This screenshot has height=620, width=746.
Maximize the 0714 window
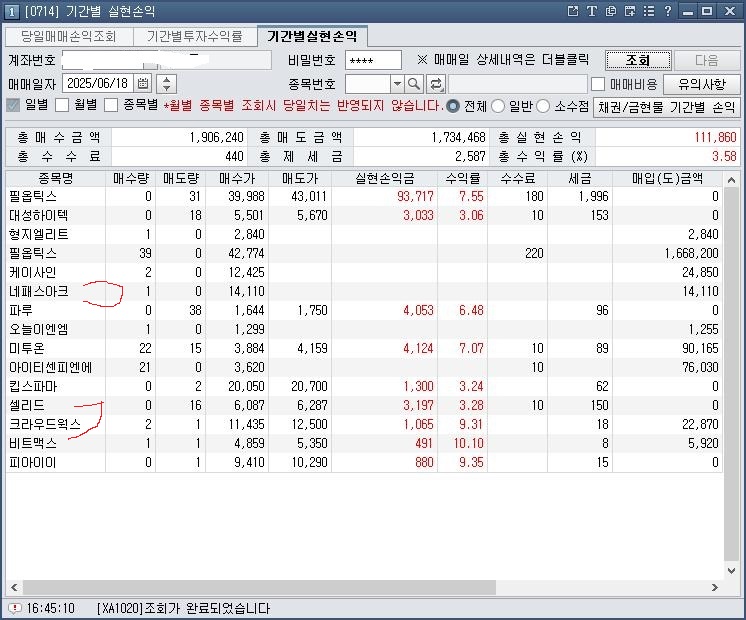(x=707, y=11)
